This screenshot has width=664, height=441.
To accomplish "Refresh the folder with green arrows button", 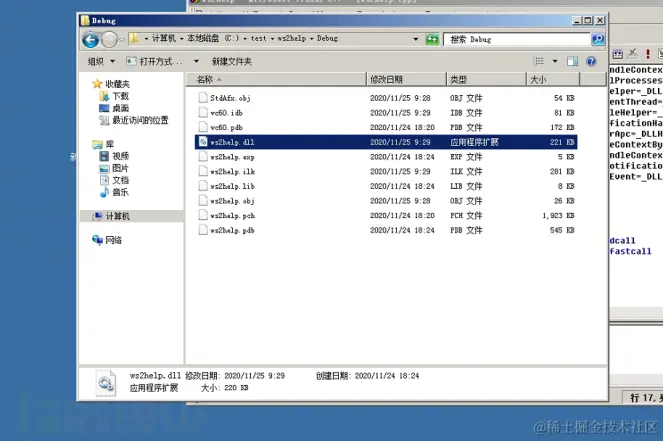I will [432, 39].
